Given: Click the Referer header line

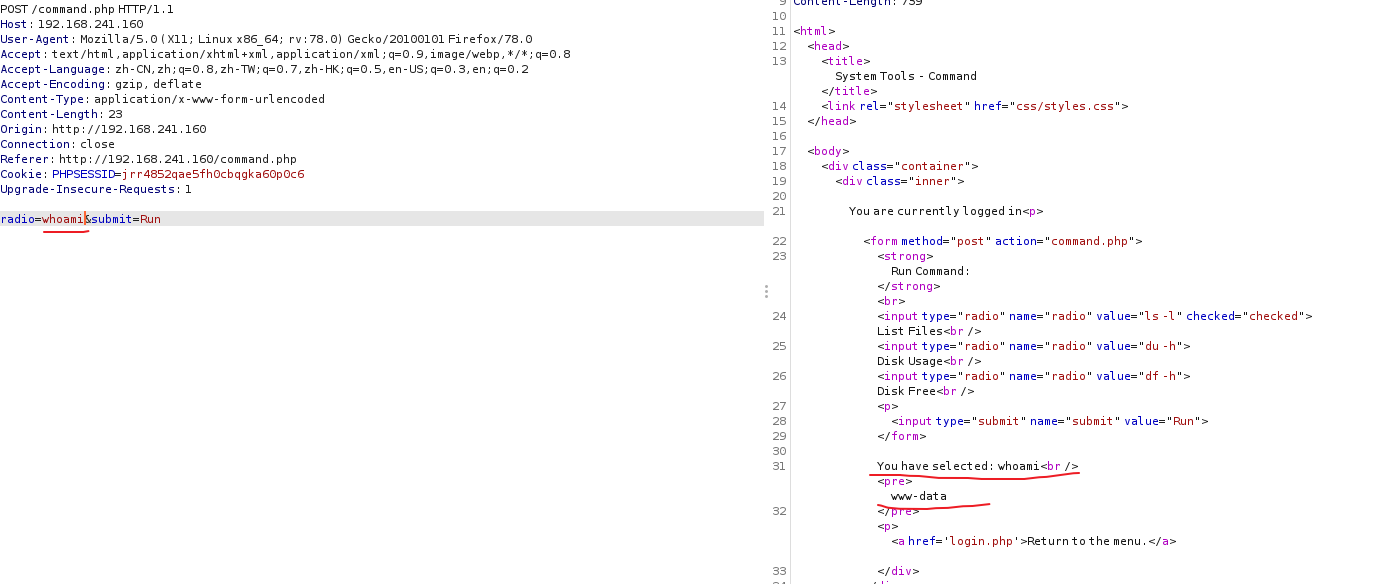Looking at the screenshot, I should pos(148,159).
